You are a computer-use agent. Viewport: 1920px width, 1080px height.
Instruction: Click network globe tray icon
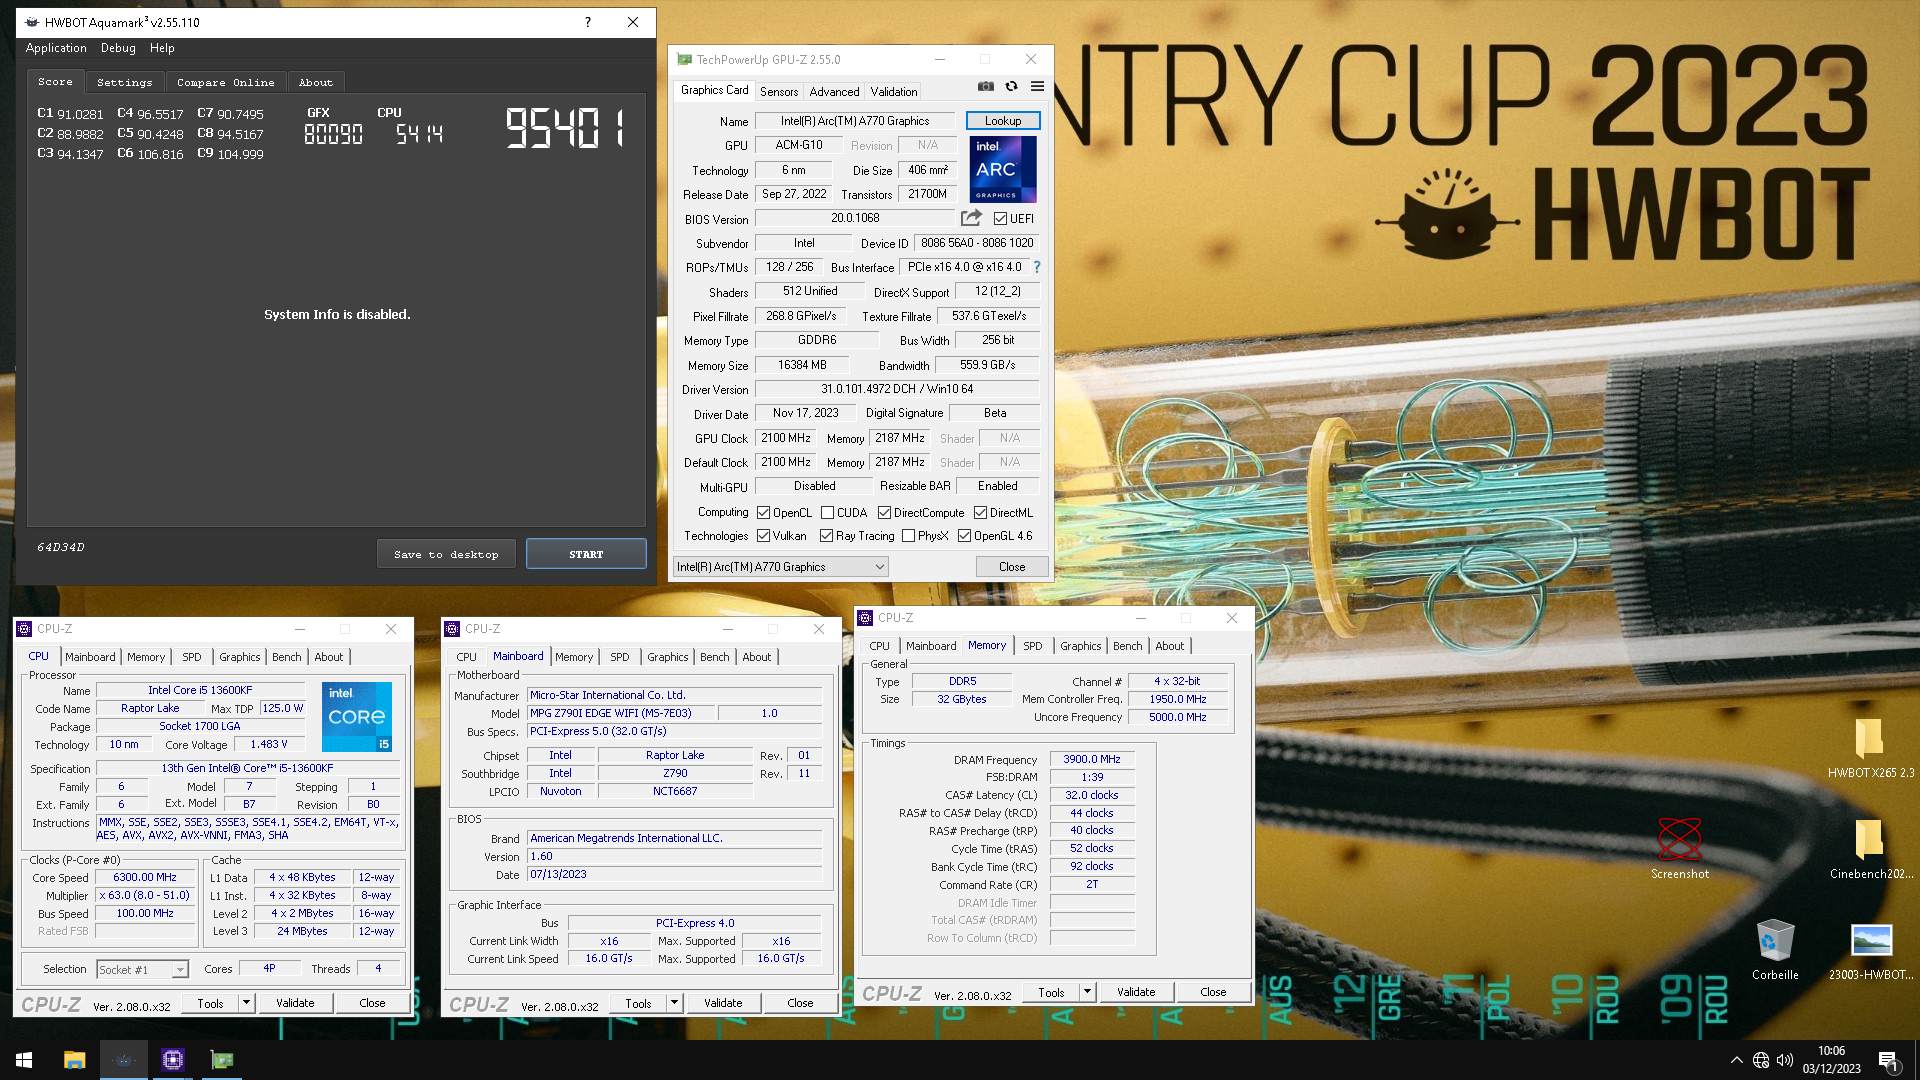[x=1761, y=1060]
